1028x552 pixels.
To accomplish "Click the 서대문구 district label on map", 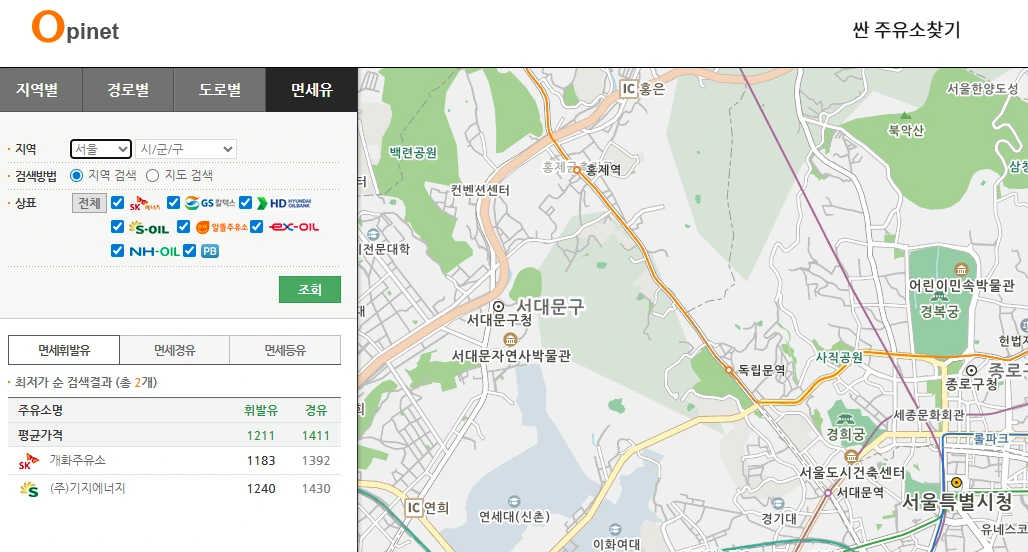I will [550, 306].
